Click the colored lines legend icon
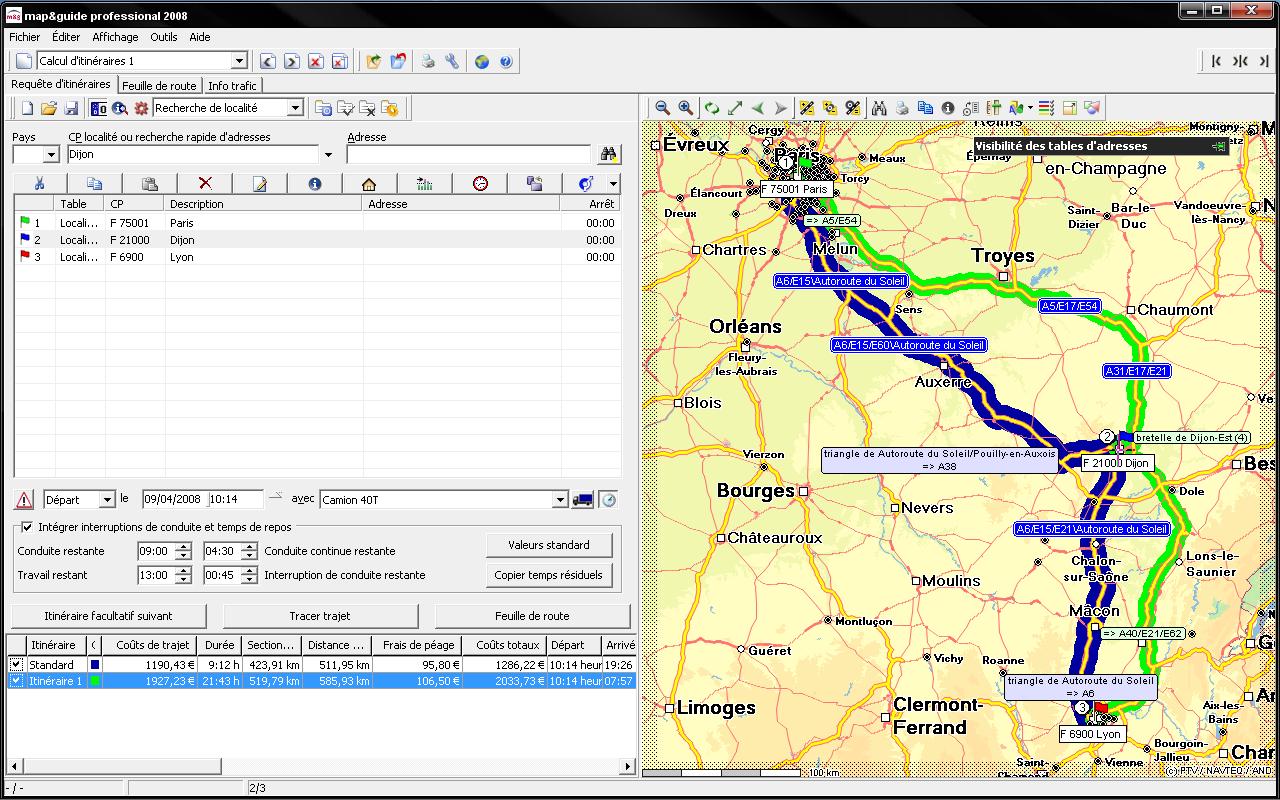The height and width of the screenshot is (800, 1280). click(1046, 108)
